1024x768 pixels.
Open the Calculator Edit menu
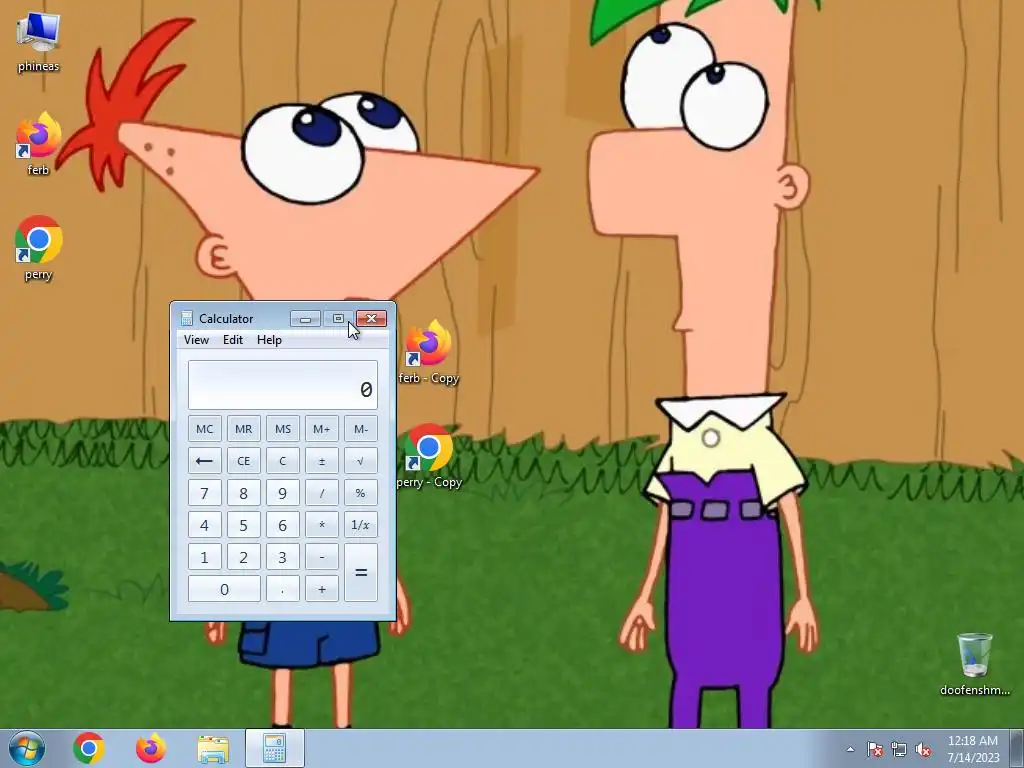point(232,340)
